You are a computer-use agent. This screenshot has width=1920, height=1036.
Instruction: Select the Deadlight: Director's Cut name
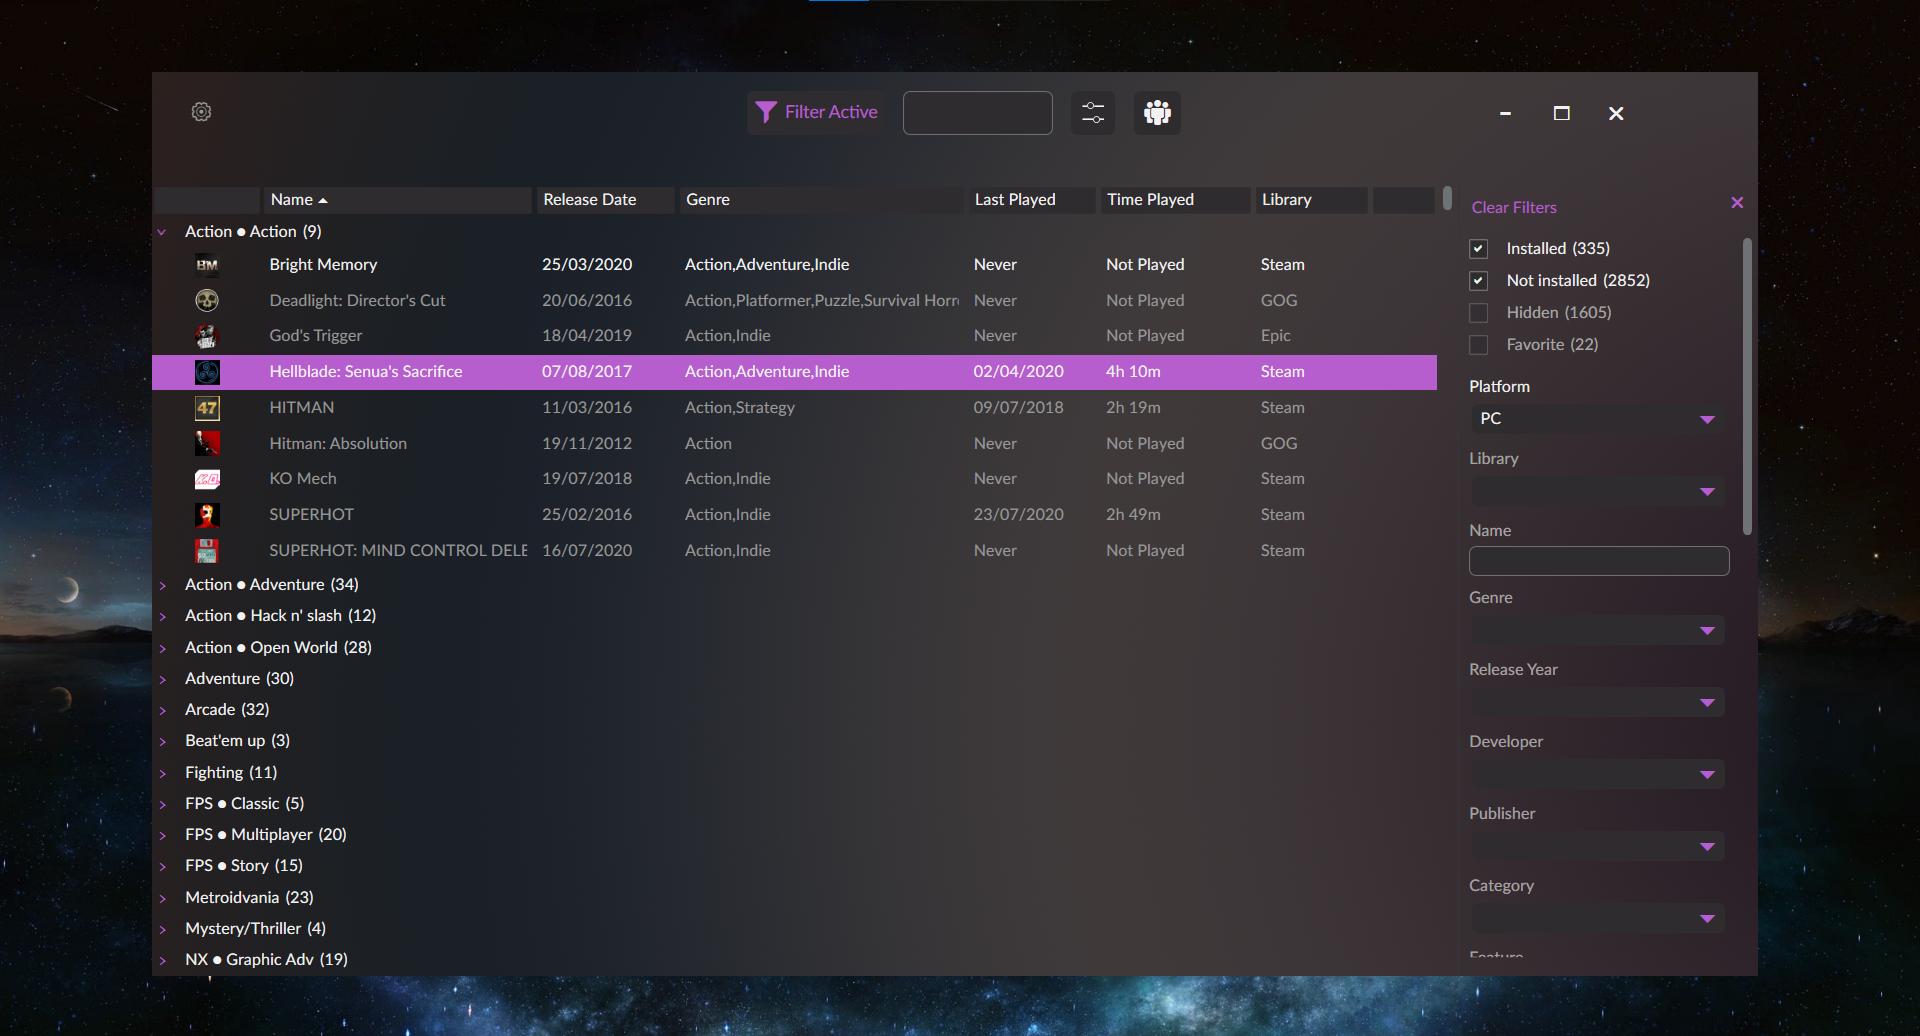point(357,301)
